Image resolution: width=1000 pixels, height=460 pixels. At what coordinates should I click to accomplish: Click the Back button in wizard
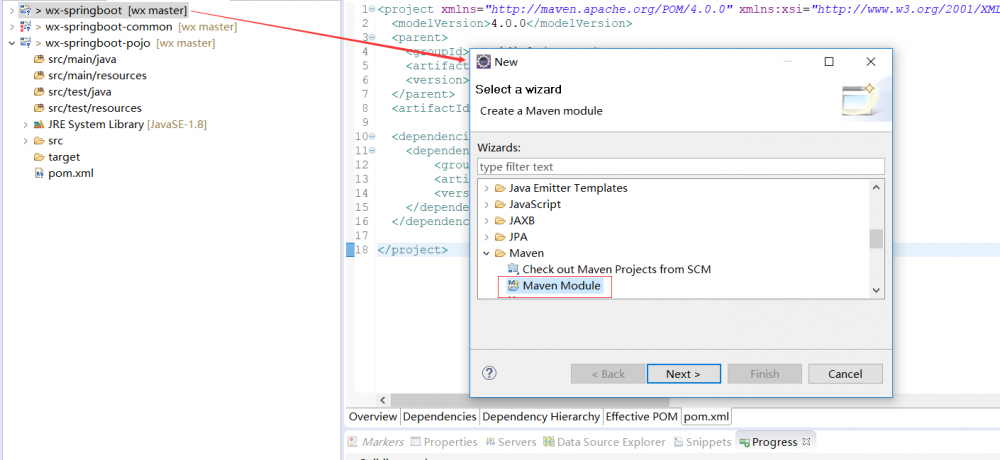608,374
